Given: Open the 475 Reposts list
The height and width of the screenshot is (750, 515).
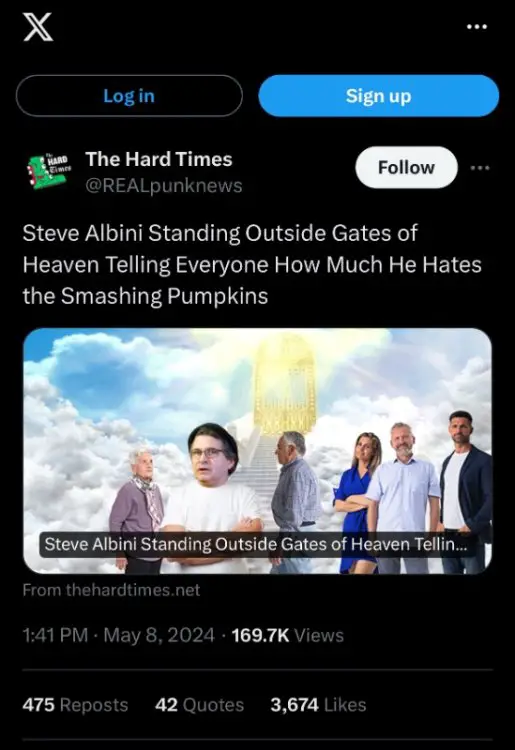Looking at the screenshot, I should pos(75,705).
